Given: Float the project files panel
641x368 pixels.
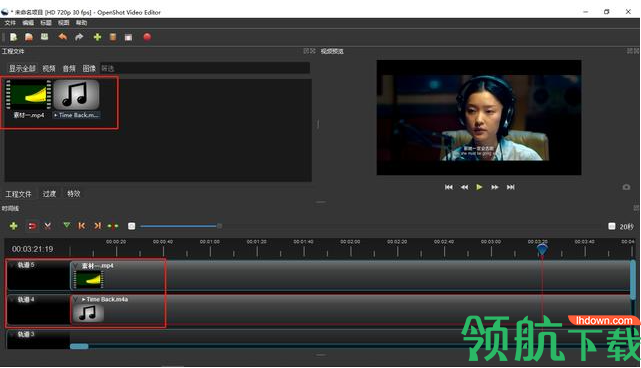Looking at the screenshot, I should pos(306,51).
